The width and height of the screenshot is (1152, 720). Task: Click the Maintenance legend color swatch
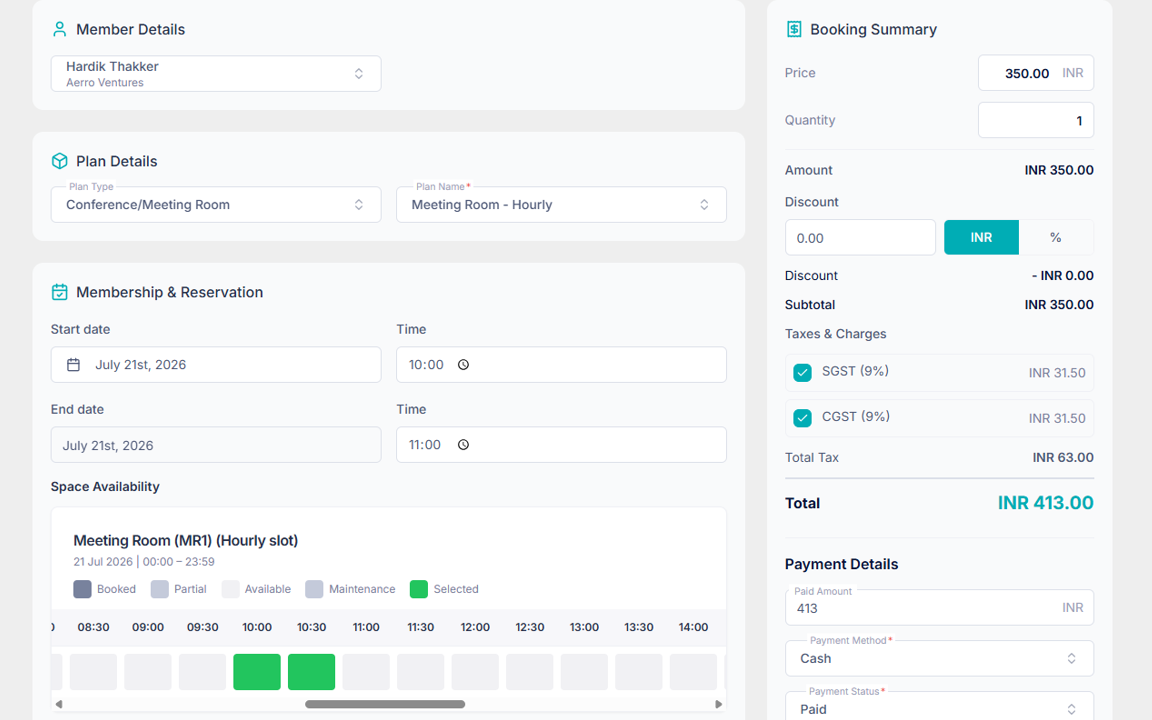coord(314,589)
